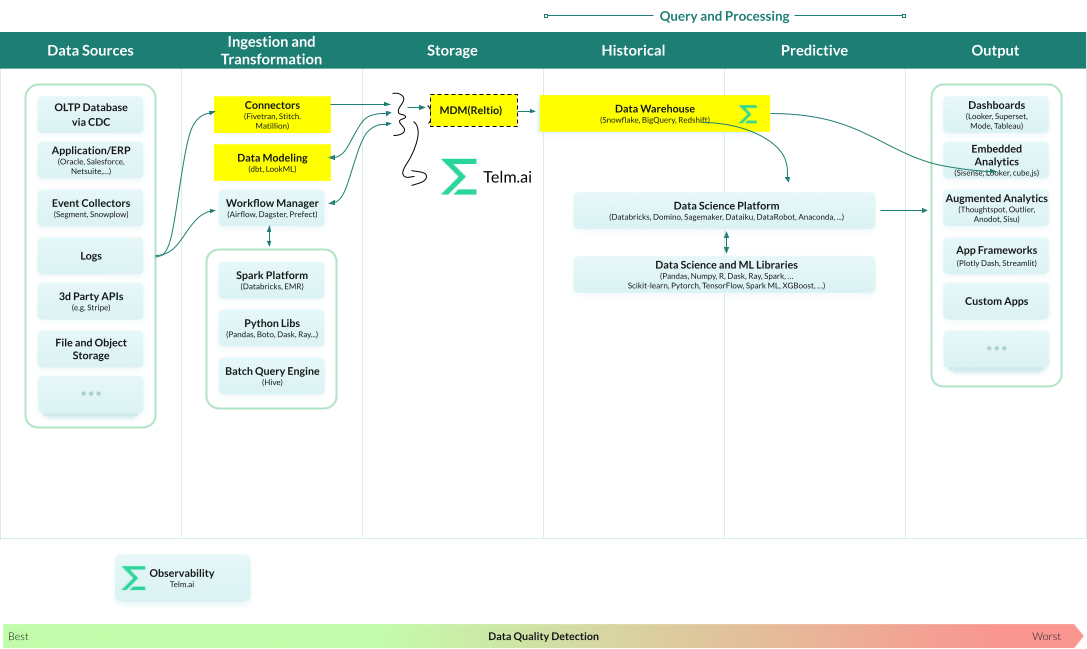The image size is (1087, 649).
Task: Click the Embedded Analytics box
Action: 996,160
